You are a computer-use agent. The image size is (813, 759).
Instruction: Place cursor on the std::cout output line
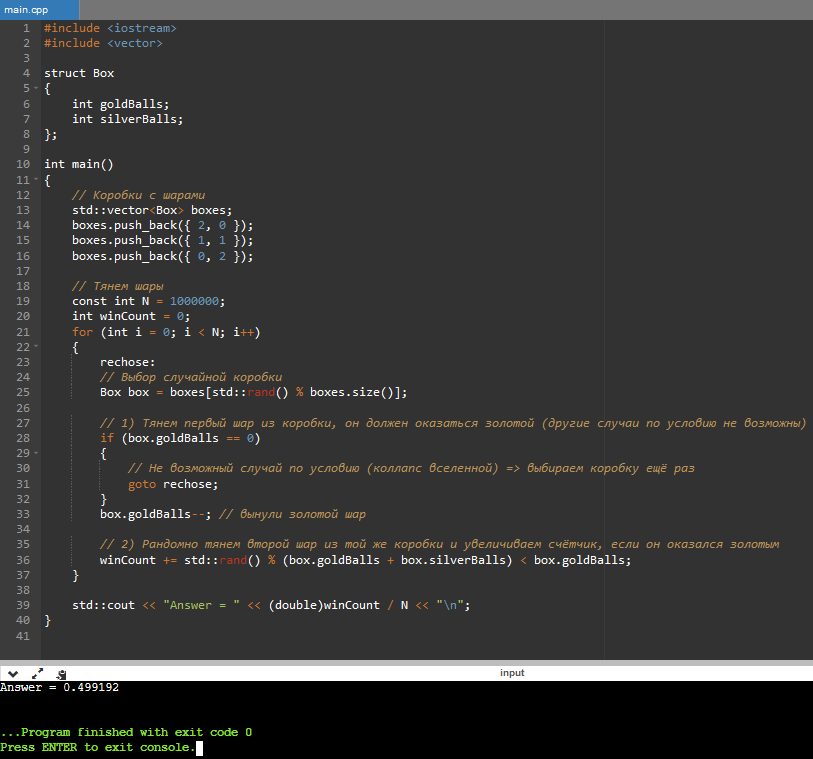coord(270,605)
